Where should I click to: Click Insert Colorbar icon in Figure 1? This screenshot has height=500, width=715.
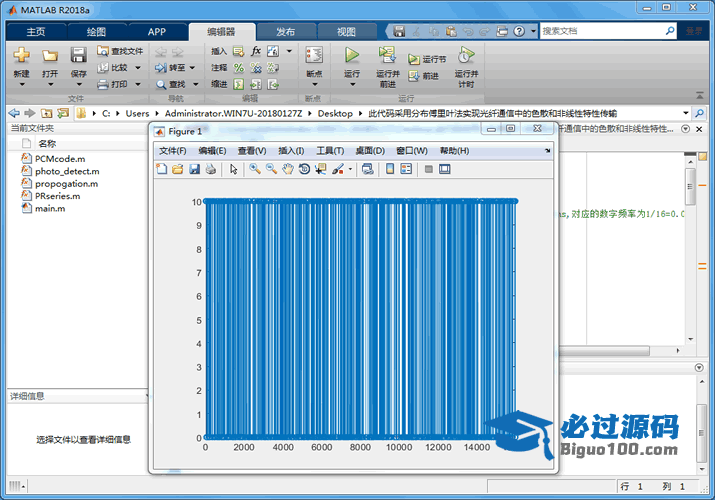(x=390, y=169)
